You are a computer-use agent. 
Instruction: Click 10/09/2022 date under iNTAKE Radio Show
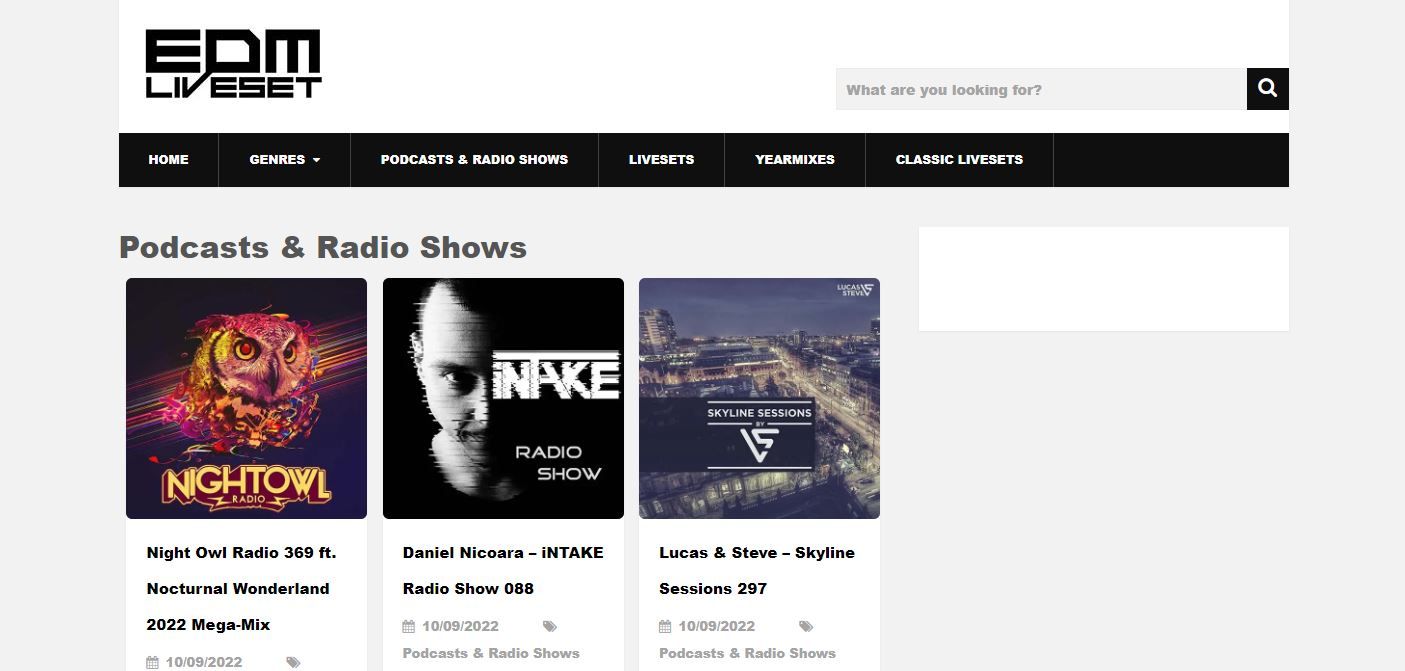(460, 626)
